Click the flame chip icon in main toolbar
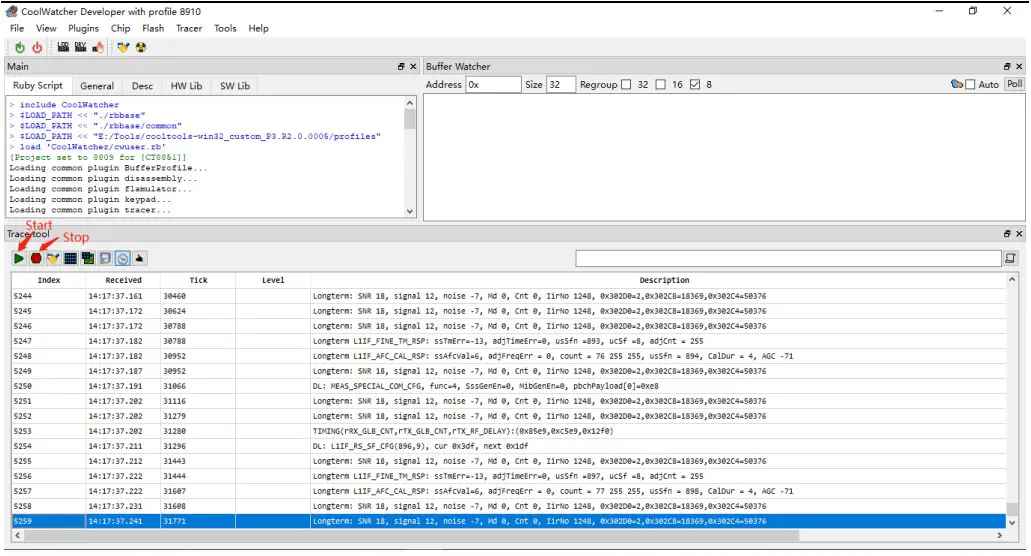The image size is (1031, 556). point(98,47)
